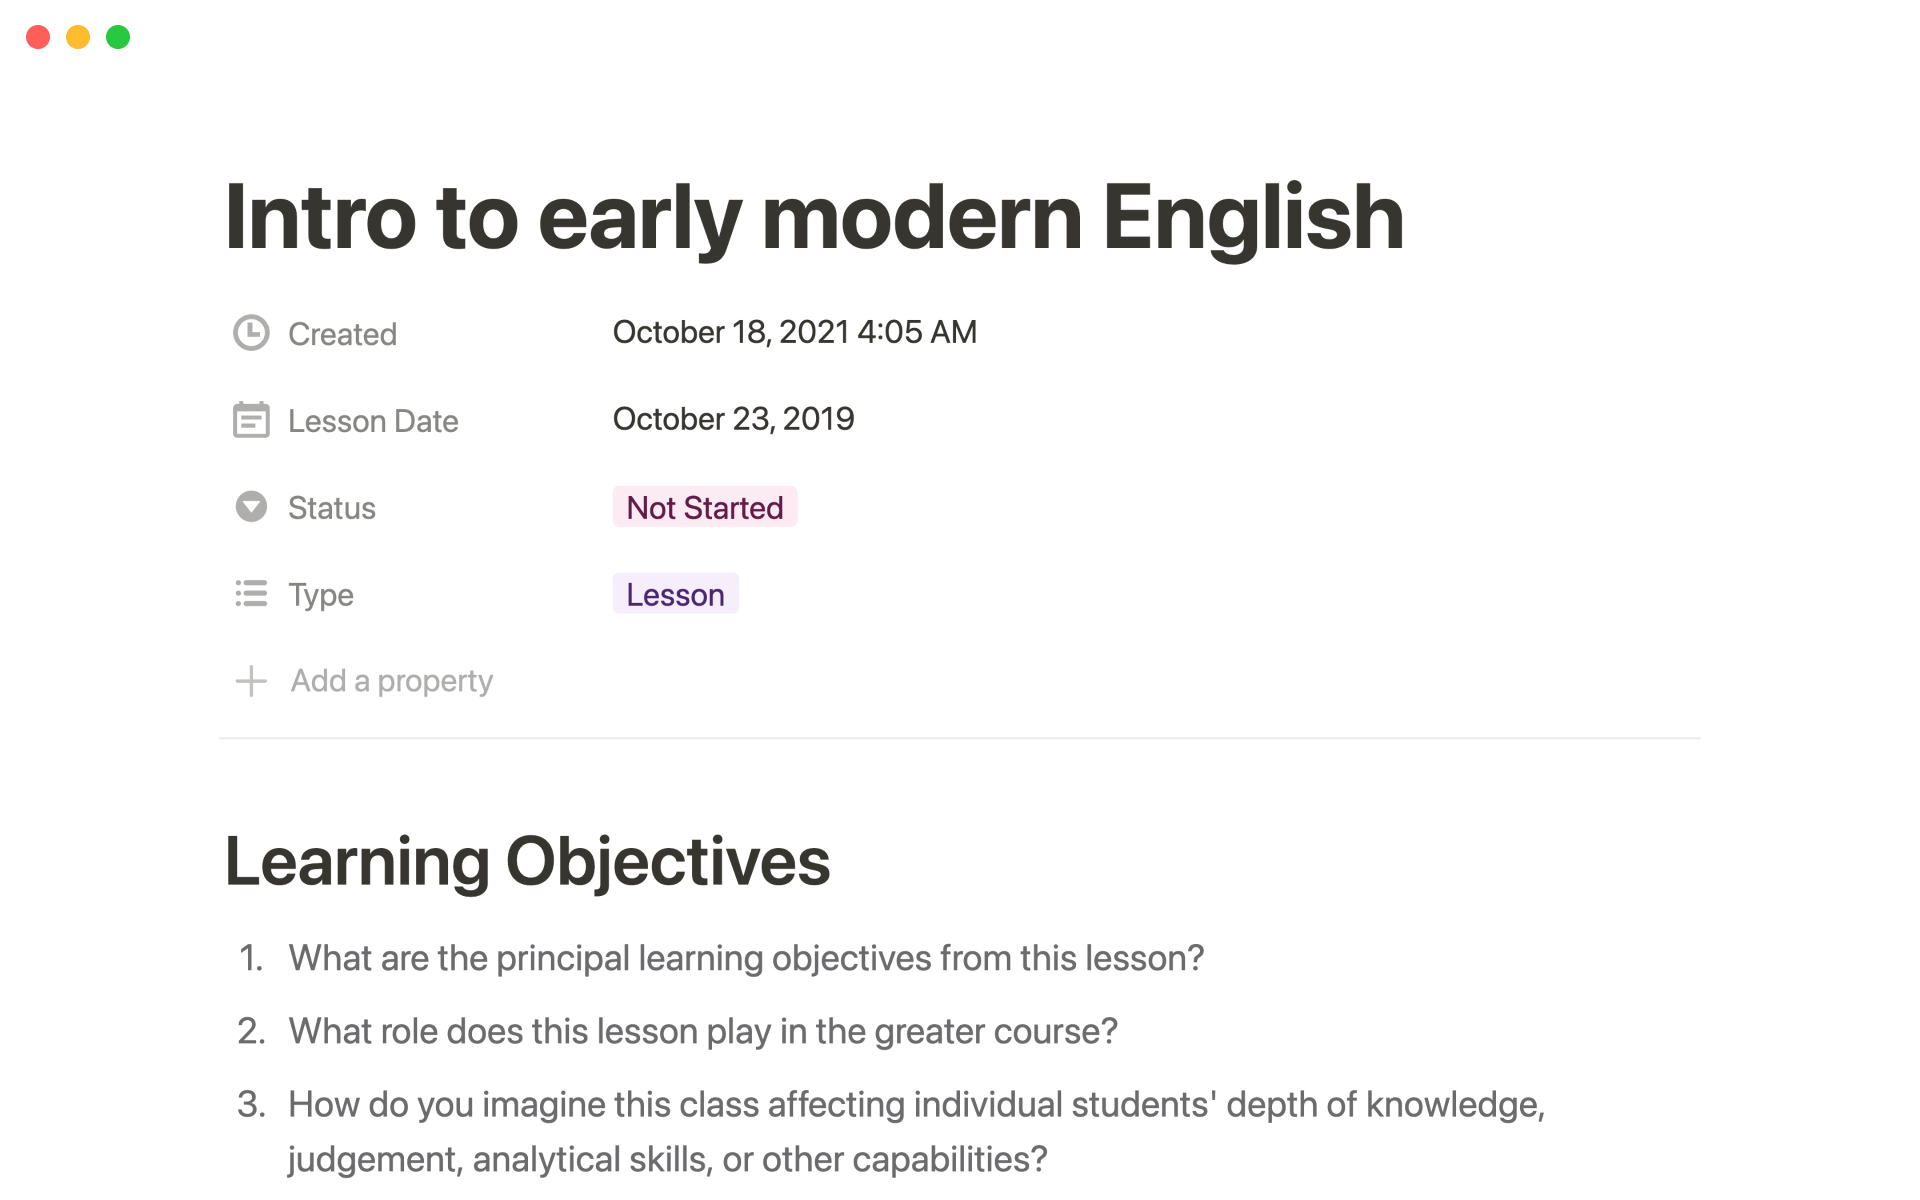The image size is (1920, 1200).
Task: Click the Created property label
Action: coord(342,334)
